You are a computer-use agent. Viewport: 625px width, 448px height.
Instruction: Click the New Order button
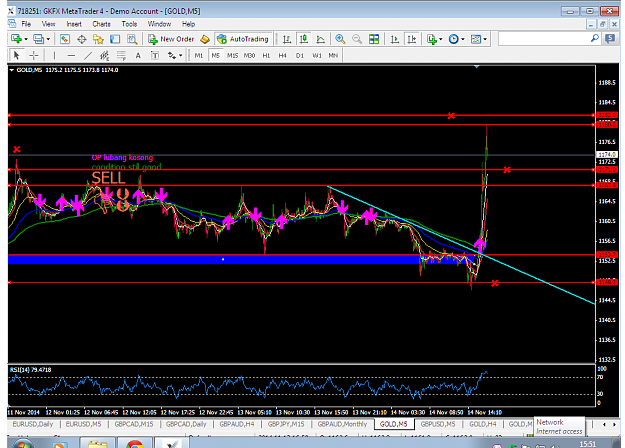pos(171,39)
